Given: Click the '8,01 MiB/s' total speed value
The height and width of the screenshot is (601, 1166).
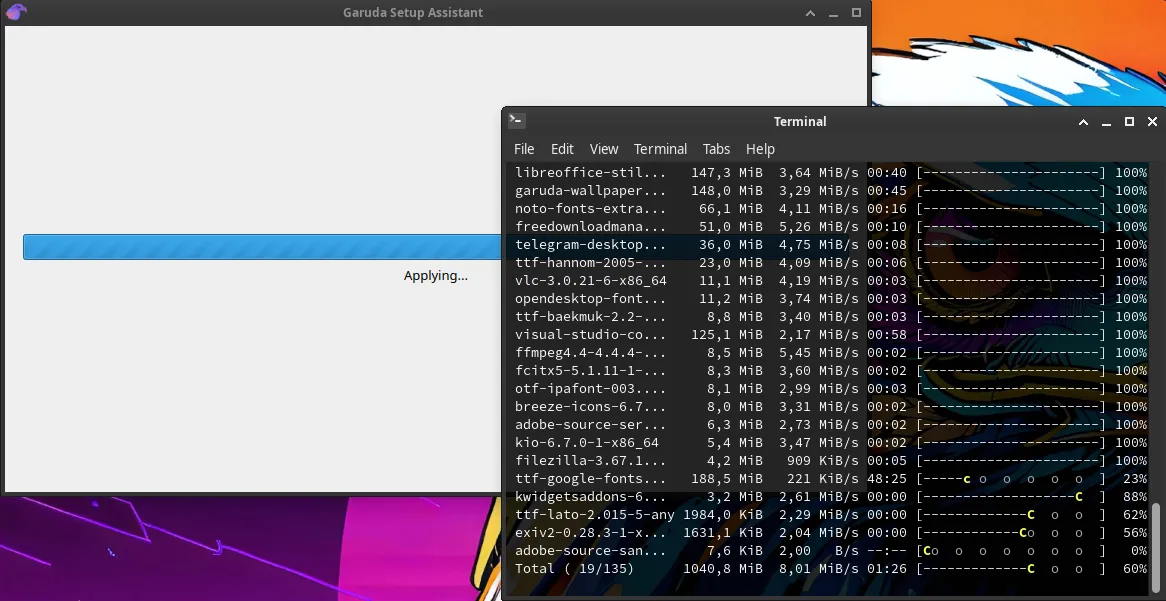Looking at the screenshot, I should (x=819, y=568).
